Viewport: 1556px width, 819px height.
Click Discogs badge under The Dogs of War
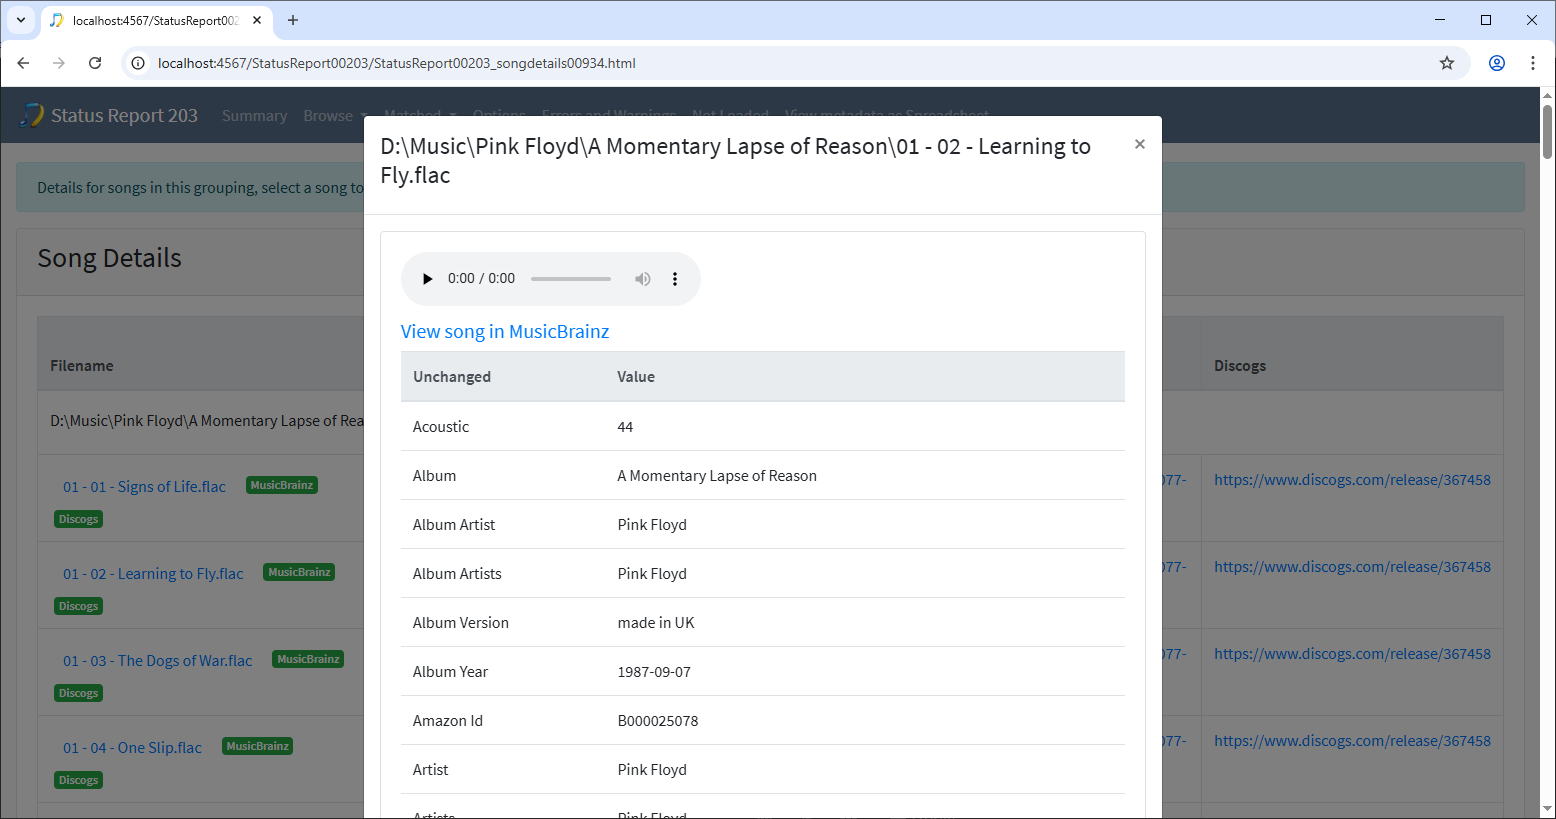[79, 693]
